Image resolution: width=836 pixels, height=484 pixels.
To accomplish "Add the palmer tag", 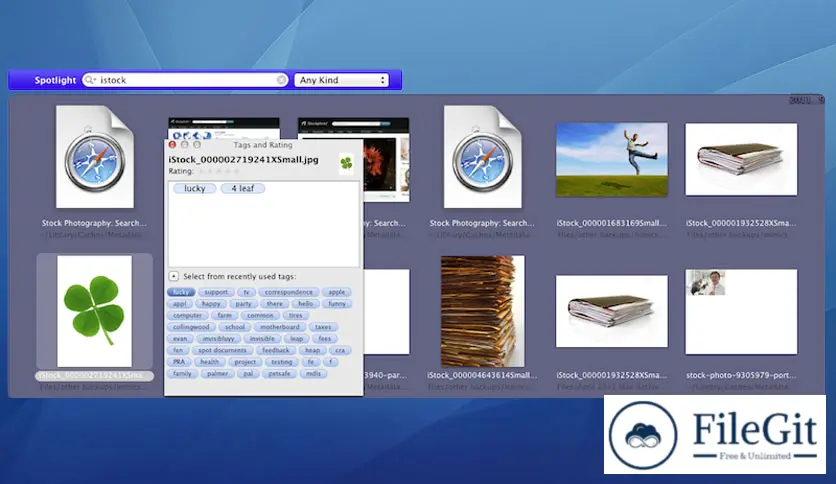I will [218, 374].
